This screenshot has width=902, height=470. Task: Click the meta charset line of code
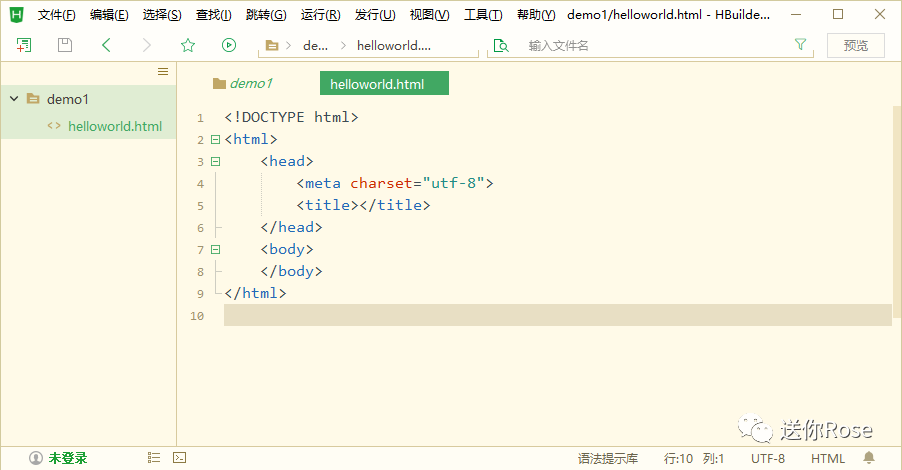coord(395,184)
